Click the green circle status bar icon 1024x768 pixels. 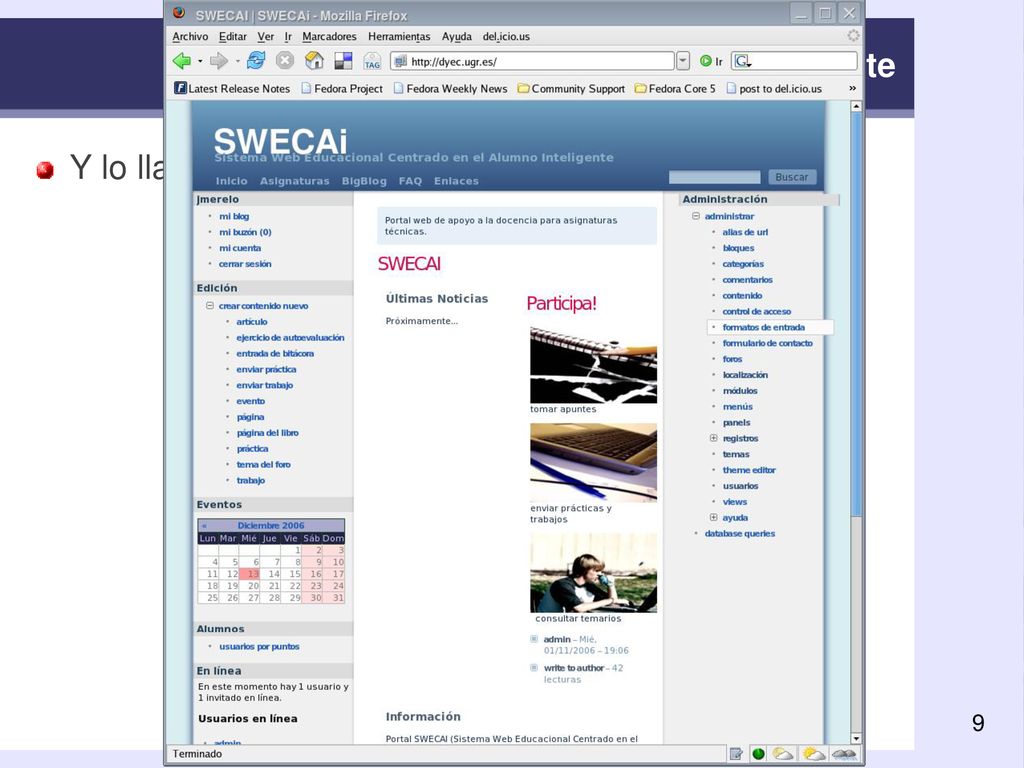(x=758, y=754)
